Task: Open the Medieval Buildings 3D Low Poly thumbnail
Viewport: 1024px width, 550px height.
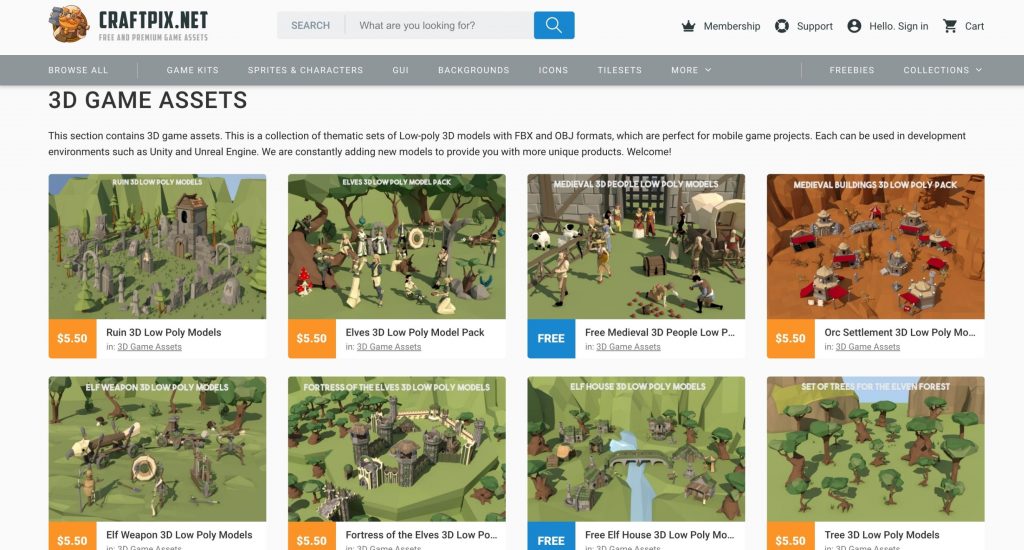Action: (x=875, y=246)
